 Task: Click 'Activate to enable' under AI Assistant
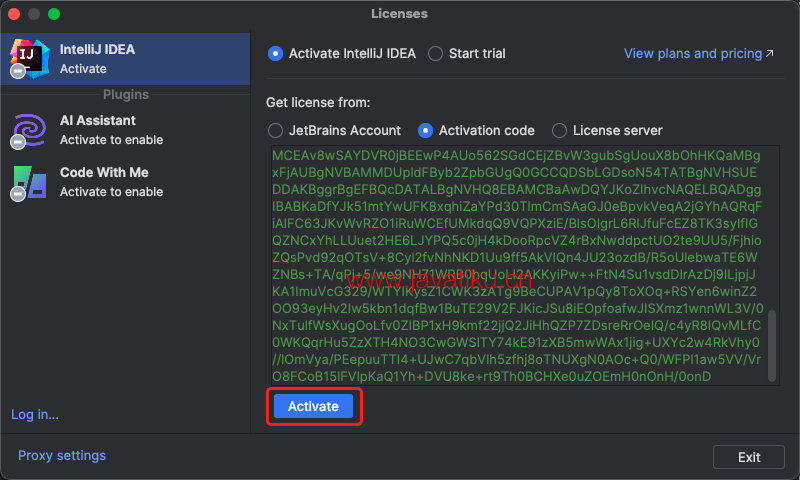click(x=111, y=140)
